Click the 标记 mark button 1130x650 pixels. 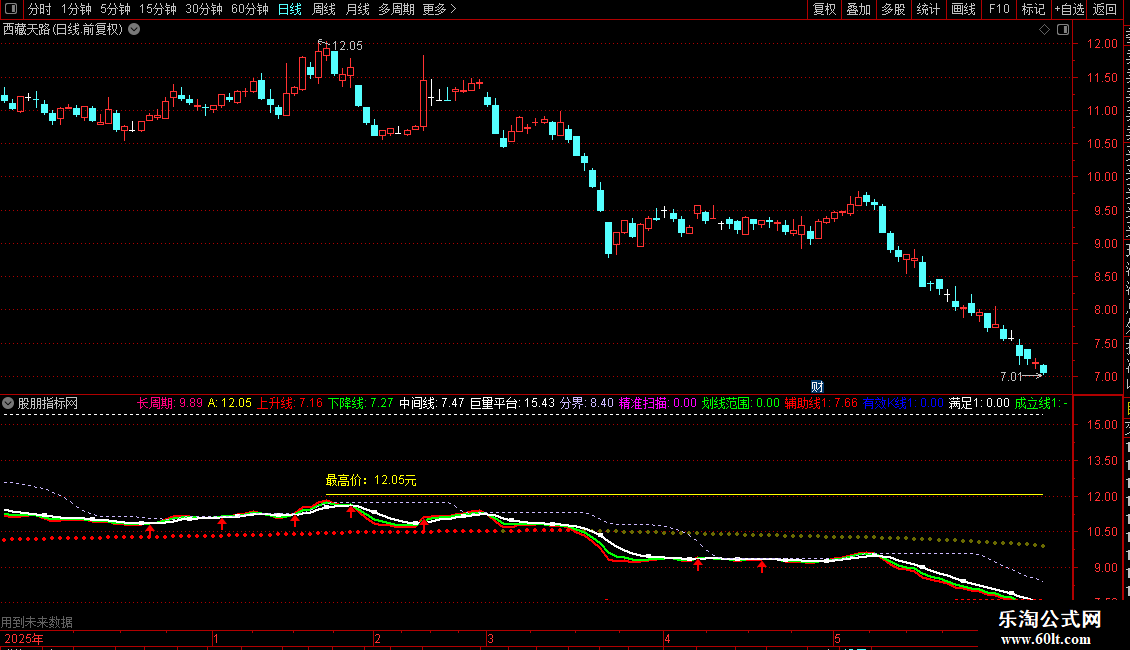pyautogui.click(x=1033, y=9)
